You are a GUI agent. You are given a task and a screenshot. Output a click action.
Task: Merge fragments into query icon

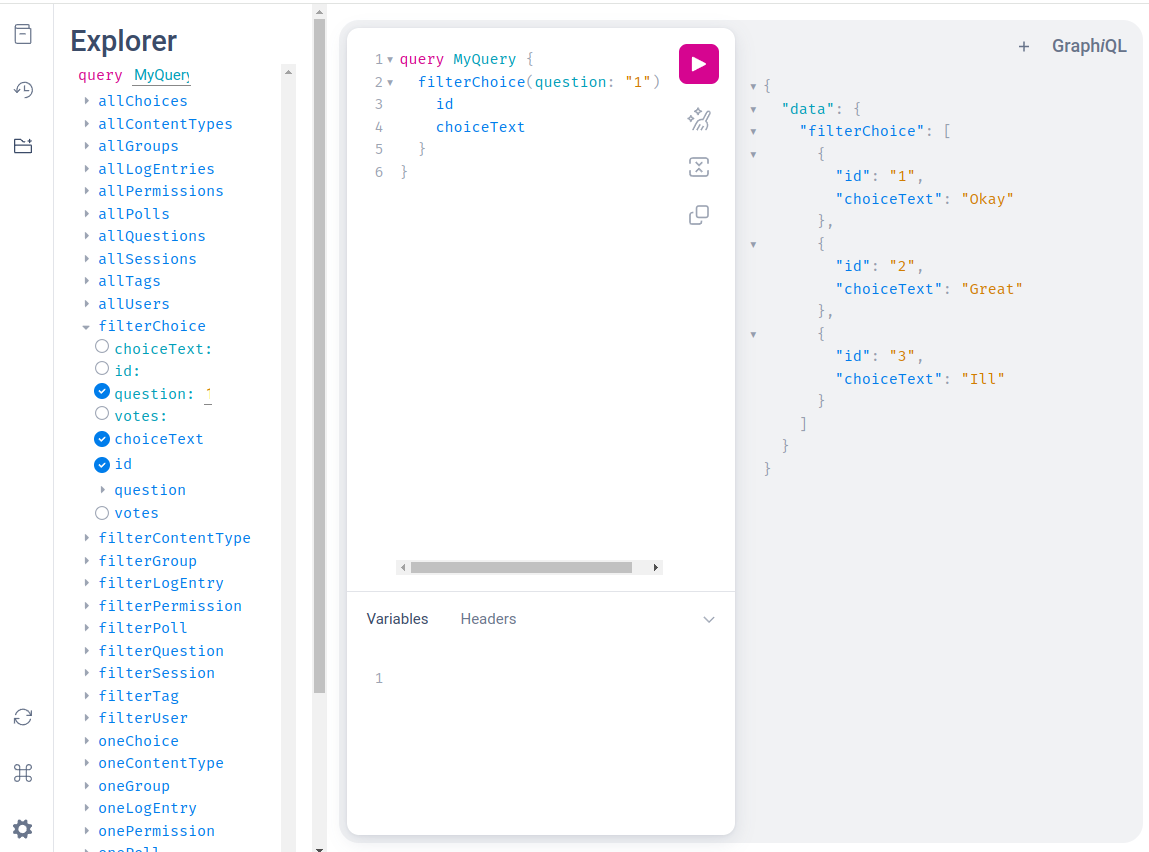point(698,167)
